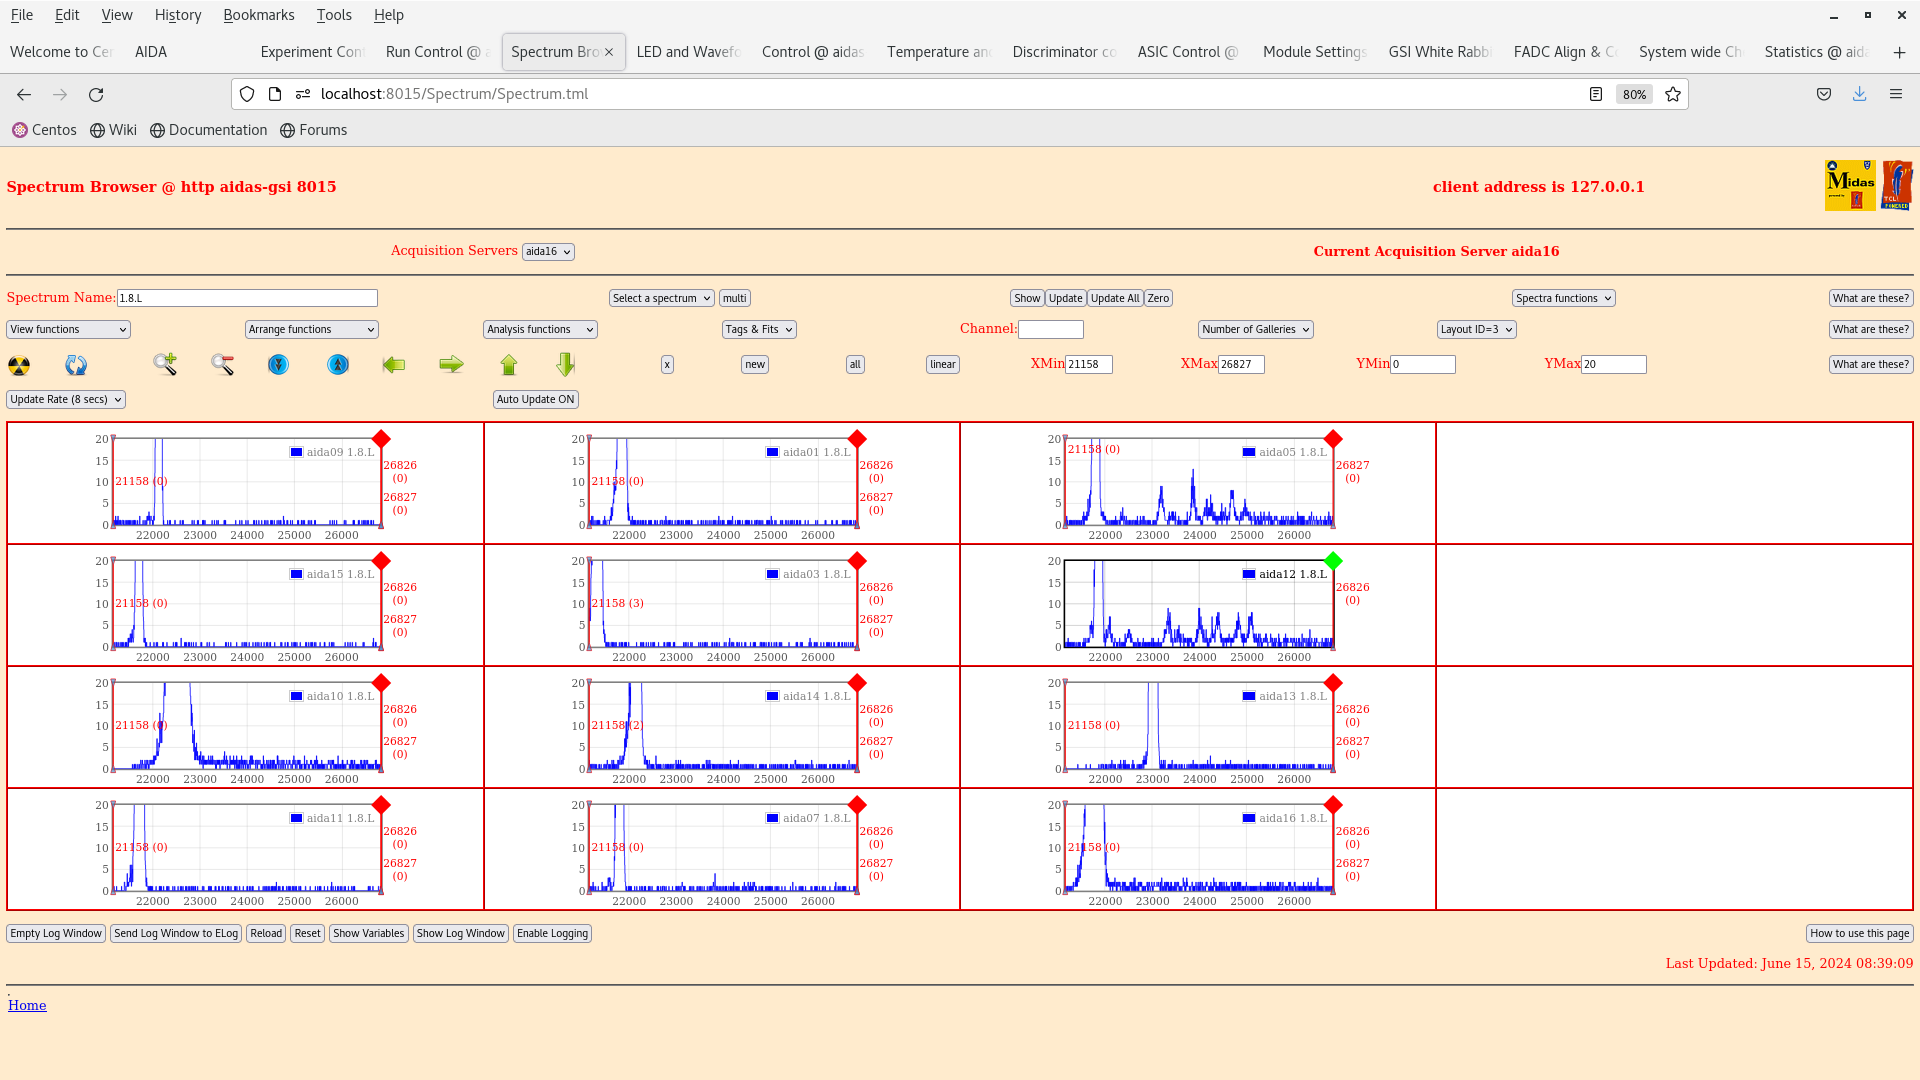Click the yellow radiation hazard icon
This screenshot has height=1080, width=1920.
click(19, 365)
